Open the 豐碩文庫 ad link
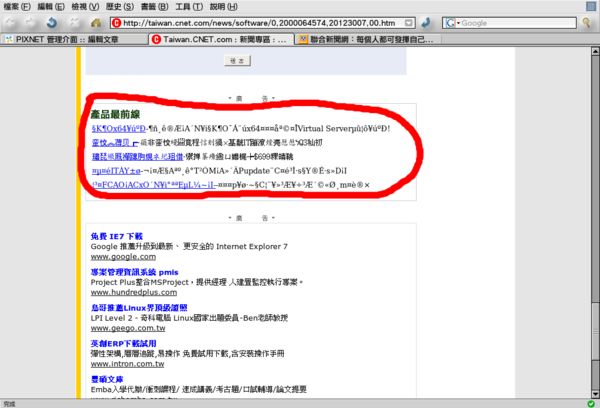Image resolution: width=600 pixels, height=408 pixels. (x=107, y=380)
